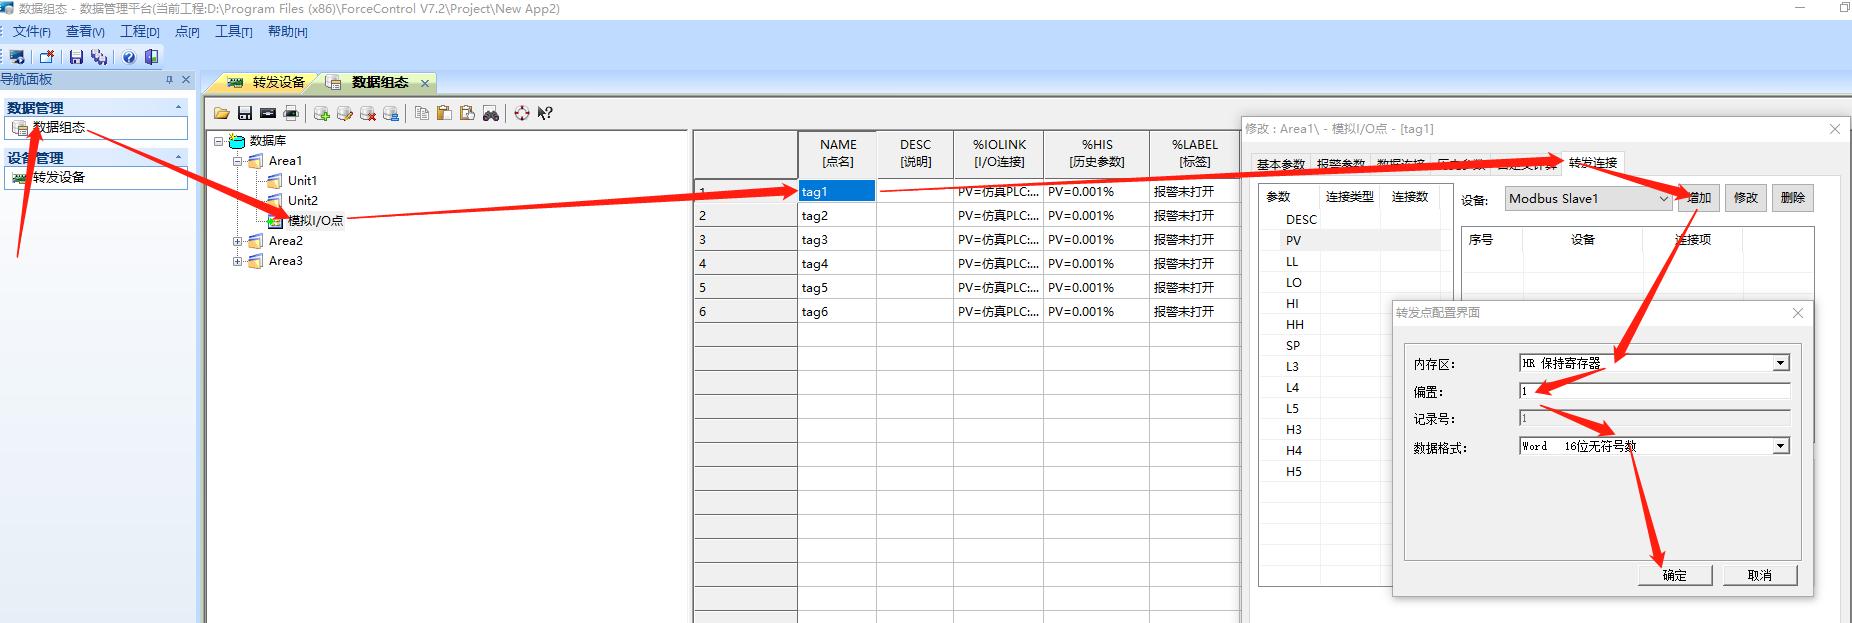Open the 工程 menu
1852x623 pixels.
[139, 32]
